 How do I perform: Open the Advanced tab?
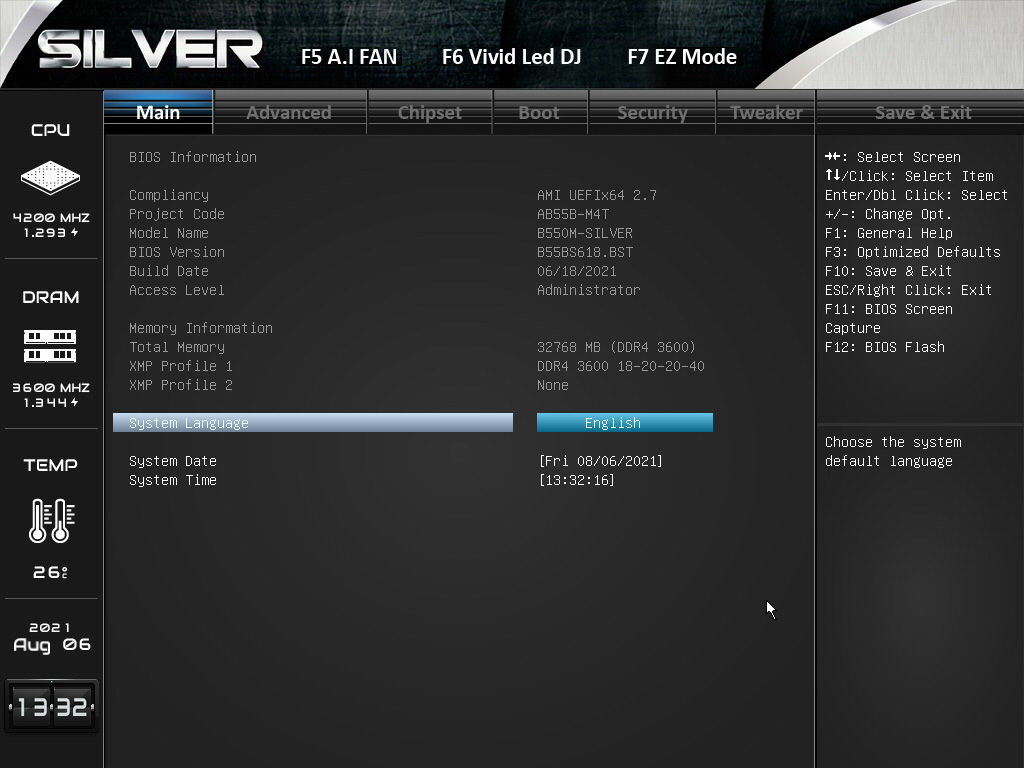coord(289,112)
